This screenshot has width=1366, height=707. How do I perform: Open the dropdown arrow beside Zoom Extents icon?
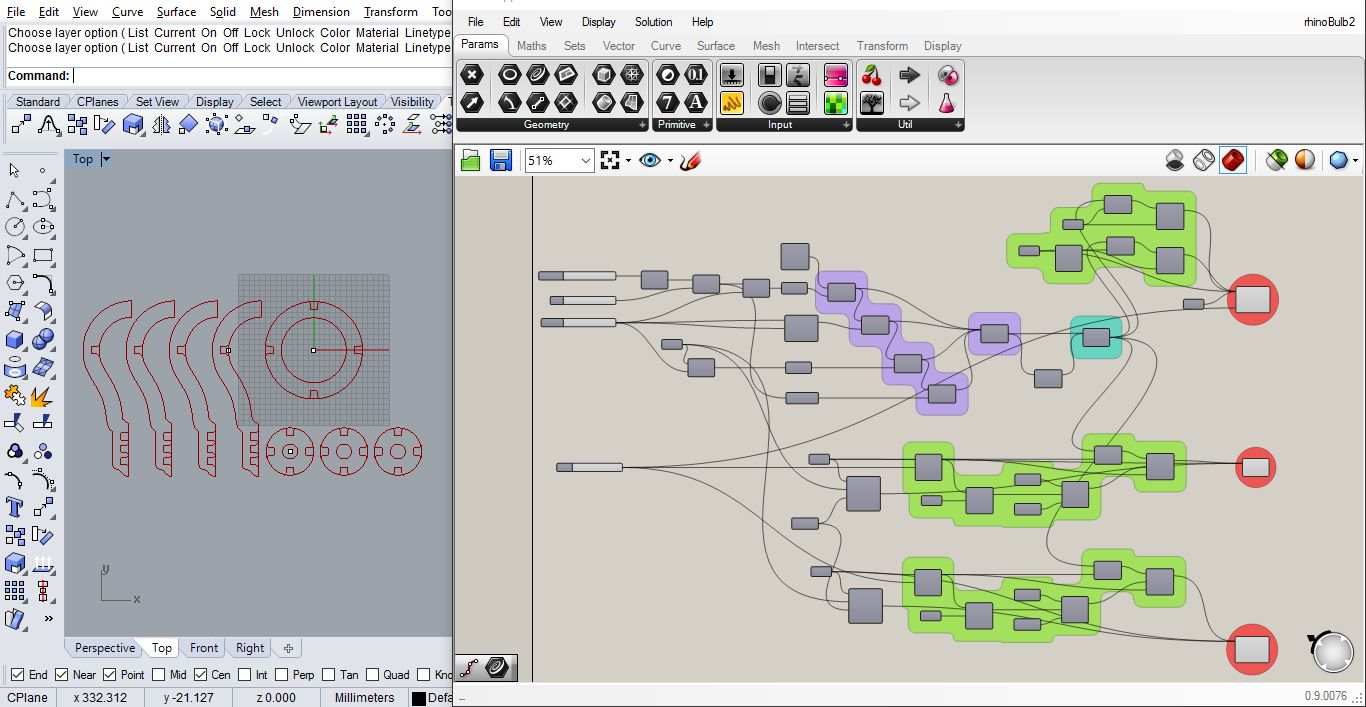pos(628,160)
